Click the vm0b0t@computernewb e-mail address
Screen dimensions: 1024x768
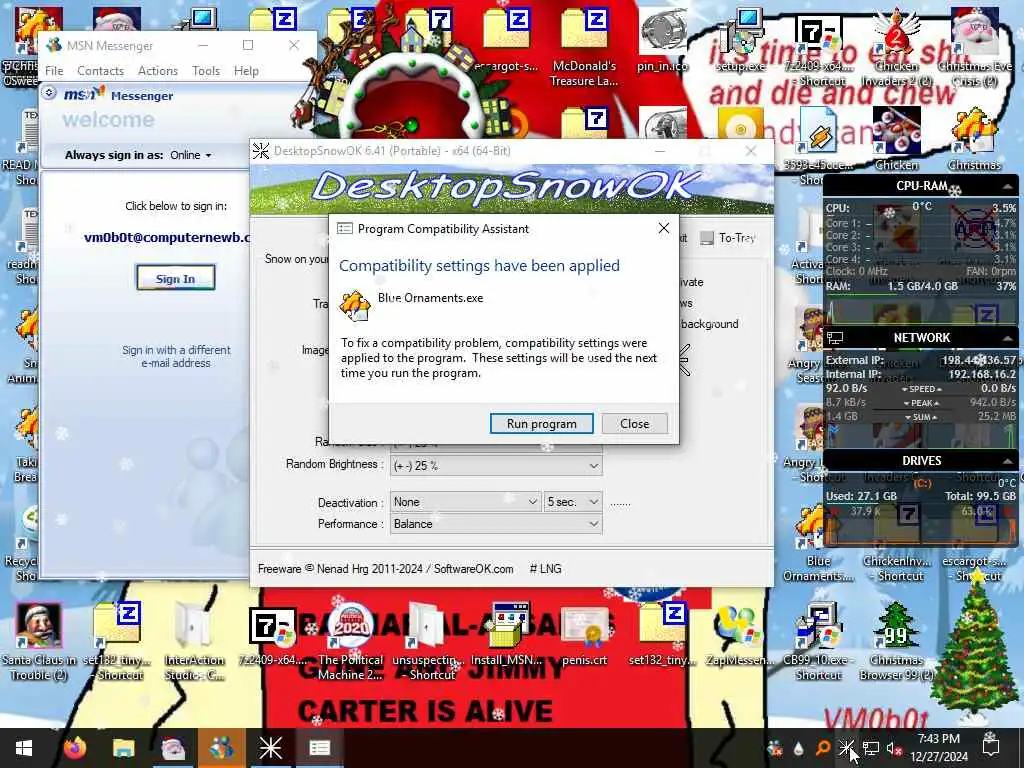[166, 237]
